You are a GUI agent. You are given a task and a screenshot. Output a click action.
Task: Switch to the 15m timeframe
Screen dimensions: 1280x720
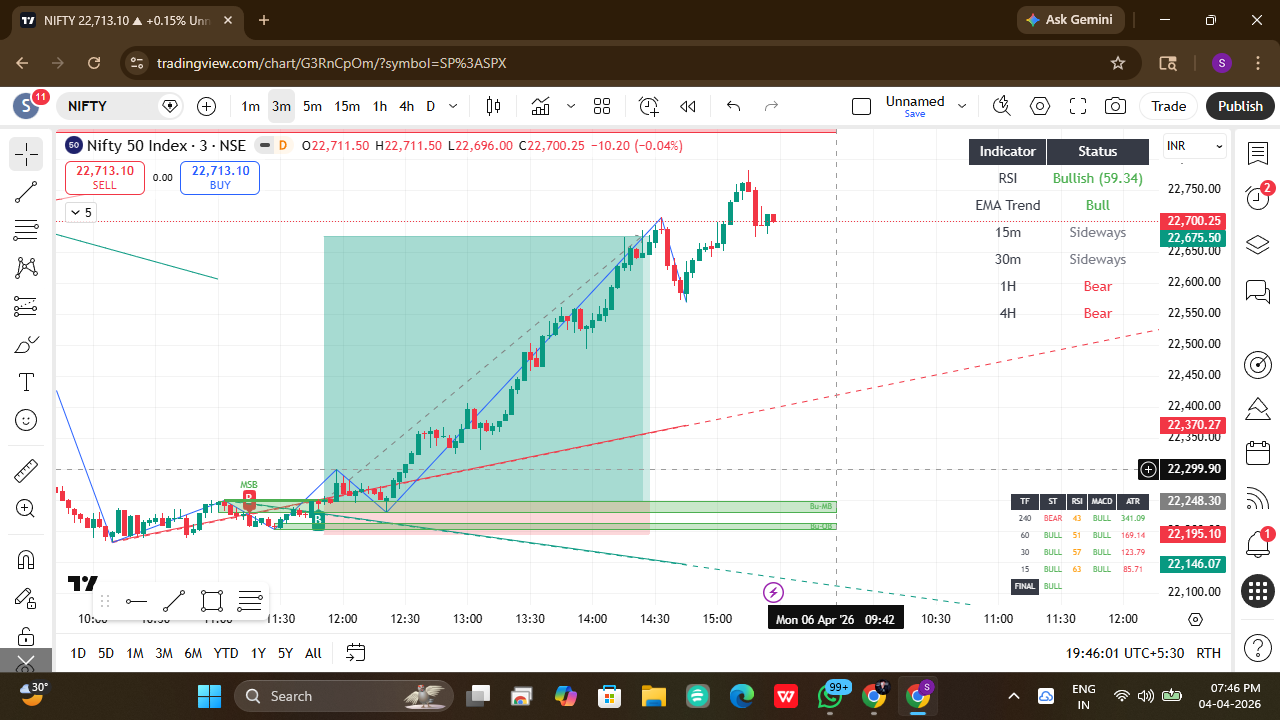point(347,106)
